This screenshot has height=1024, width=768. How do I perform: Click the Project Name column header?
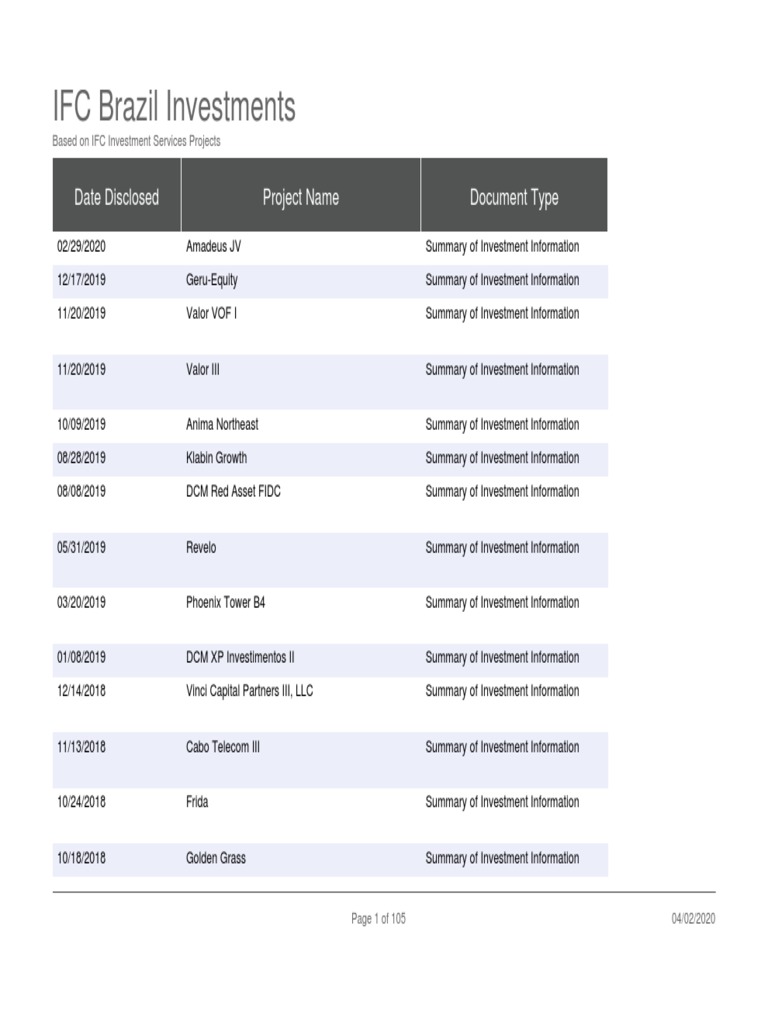(x=300, y=197)
